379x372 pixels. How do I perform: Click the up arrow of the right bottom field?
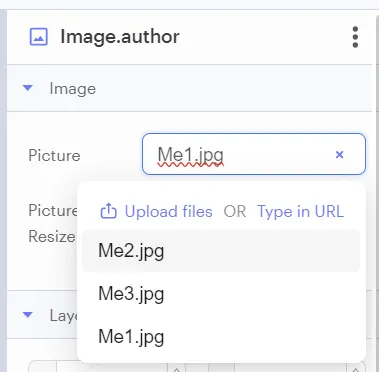pyautogui.click(x=356, y=369)
